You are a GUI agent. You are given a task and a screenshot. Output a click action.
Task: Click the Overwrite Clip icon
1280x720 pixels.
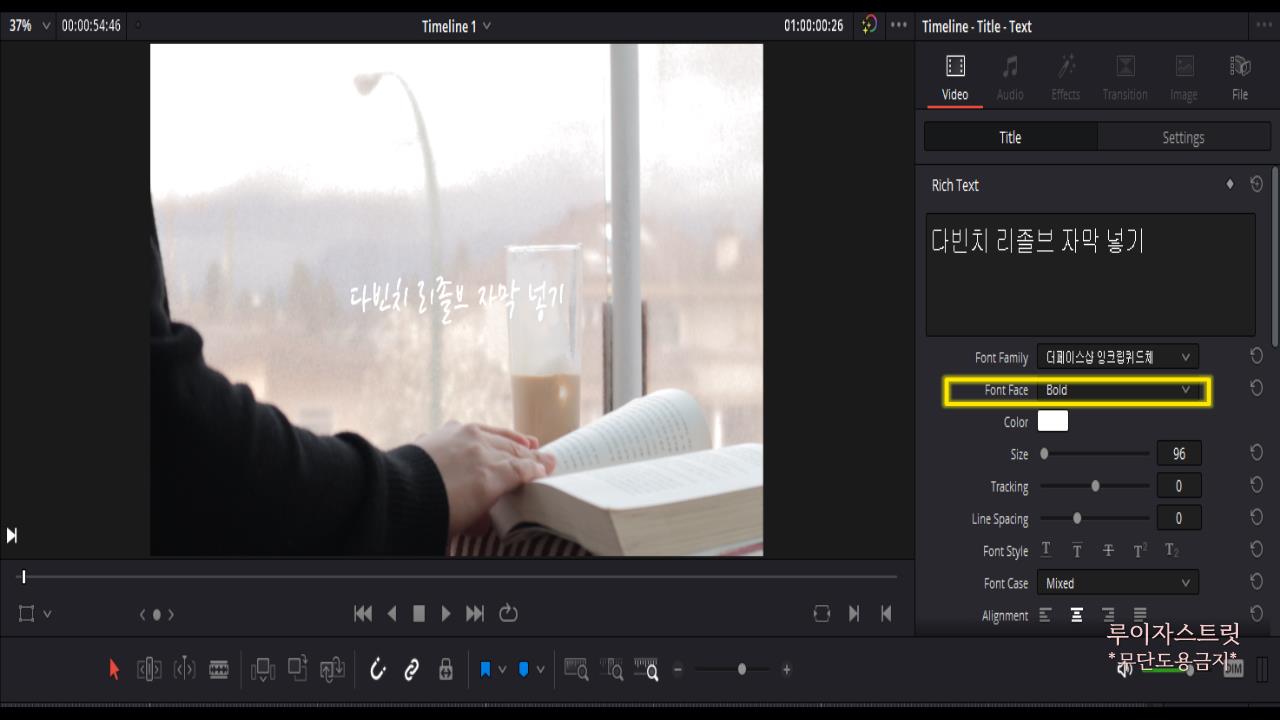[x=298, y=668]
